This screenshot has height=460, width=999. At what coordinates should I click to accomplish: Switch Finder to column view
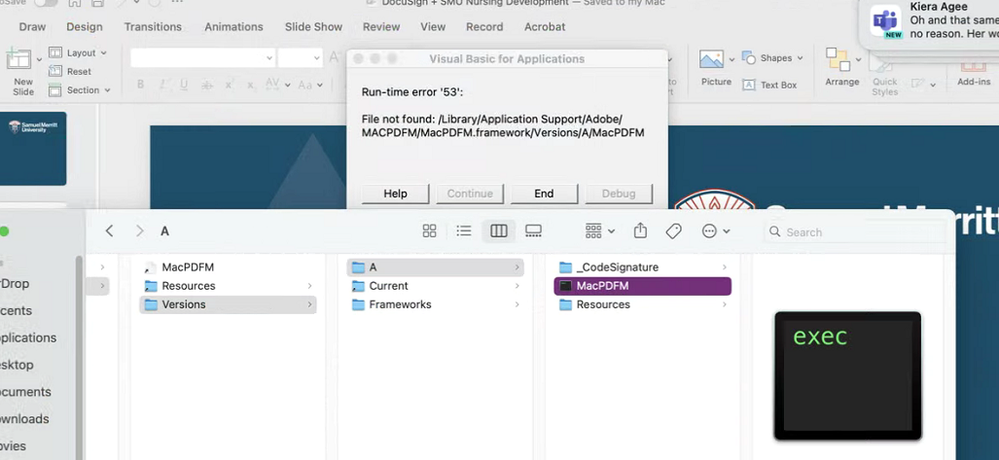coord(499,231)
